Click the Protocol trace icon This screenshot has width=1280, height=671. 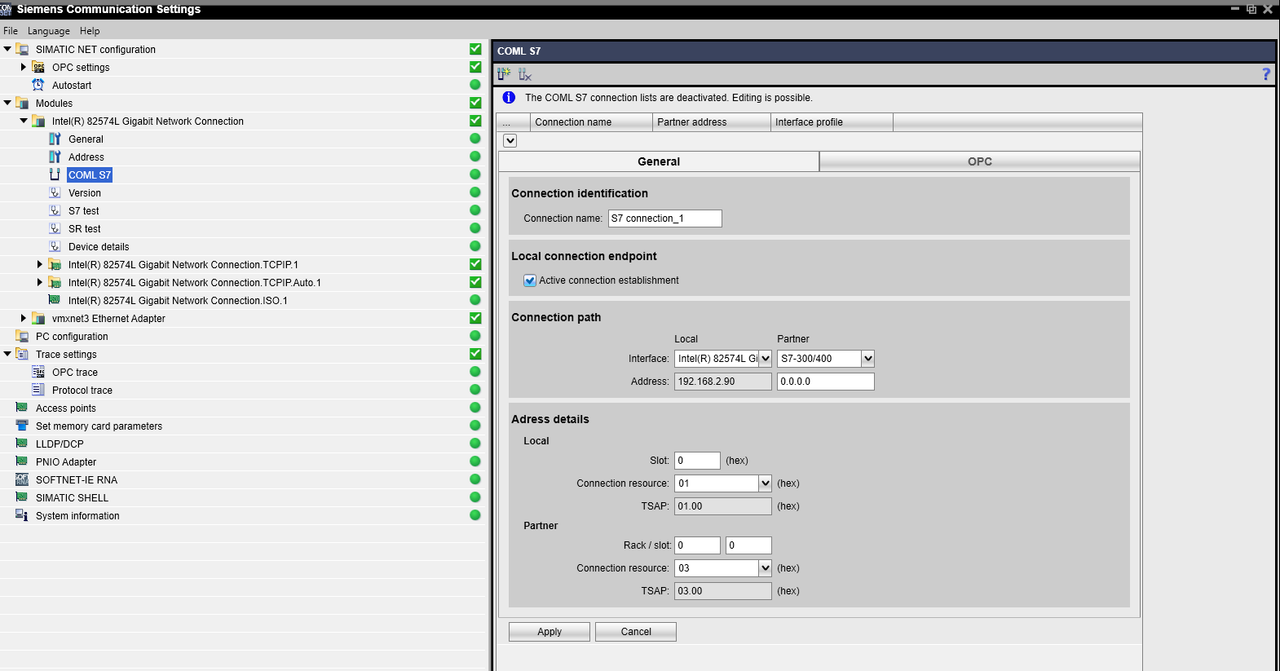click(x=38, y=390)
